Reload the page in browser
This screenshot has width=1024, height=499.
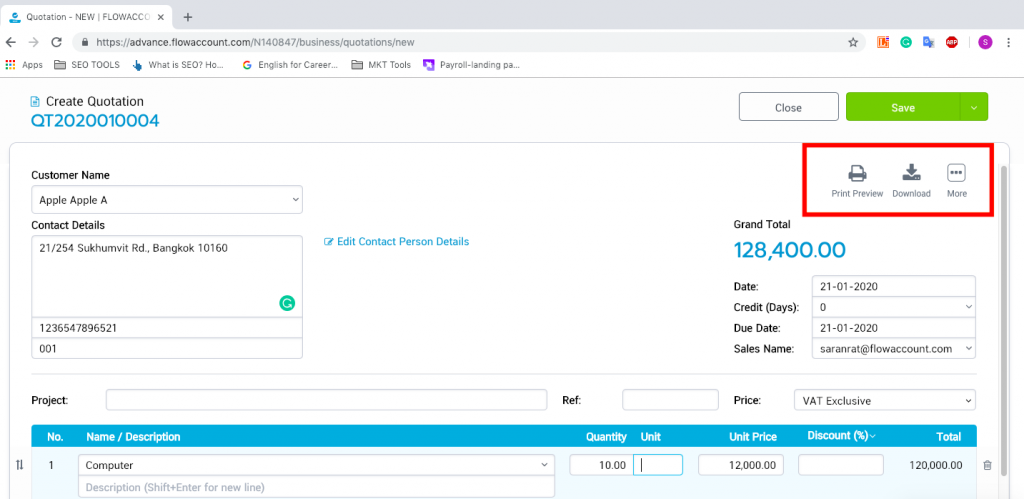(x=56, y=42)
